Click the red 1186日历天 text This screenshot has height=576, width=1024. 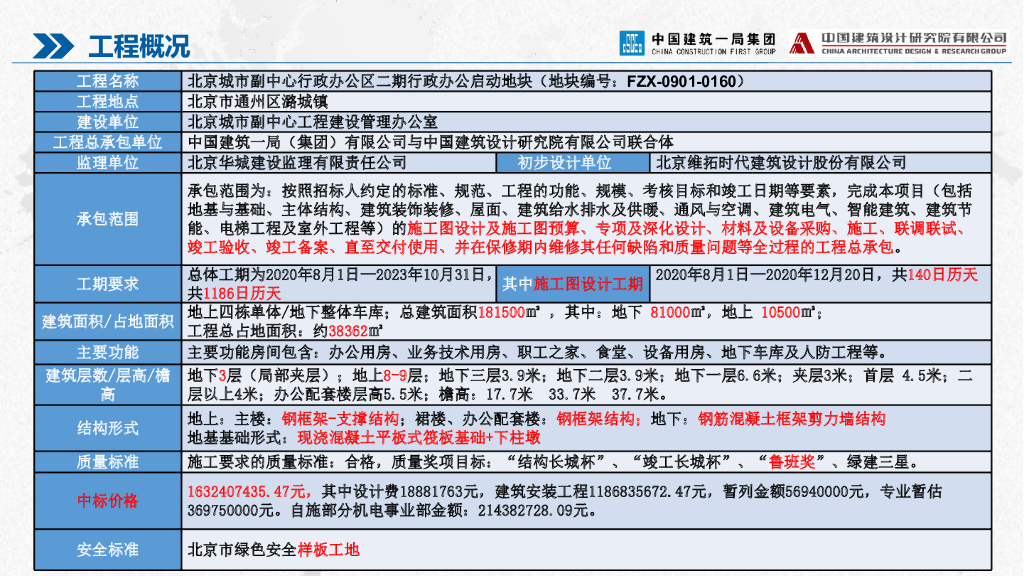(x=242, y=294)
